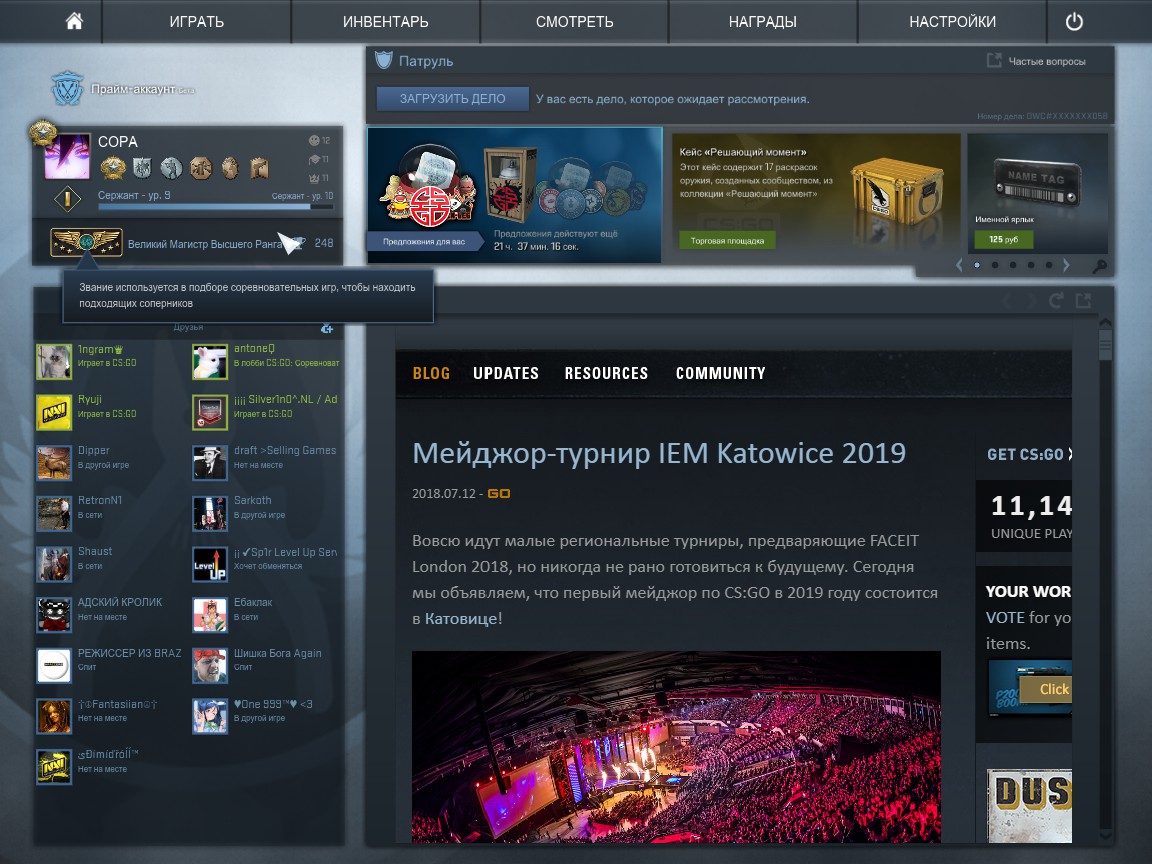Select friend RetronN1 in list
Screen dimensions: 1152x864
click(110, 514)
